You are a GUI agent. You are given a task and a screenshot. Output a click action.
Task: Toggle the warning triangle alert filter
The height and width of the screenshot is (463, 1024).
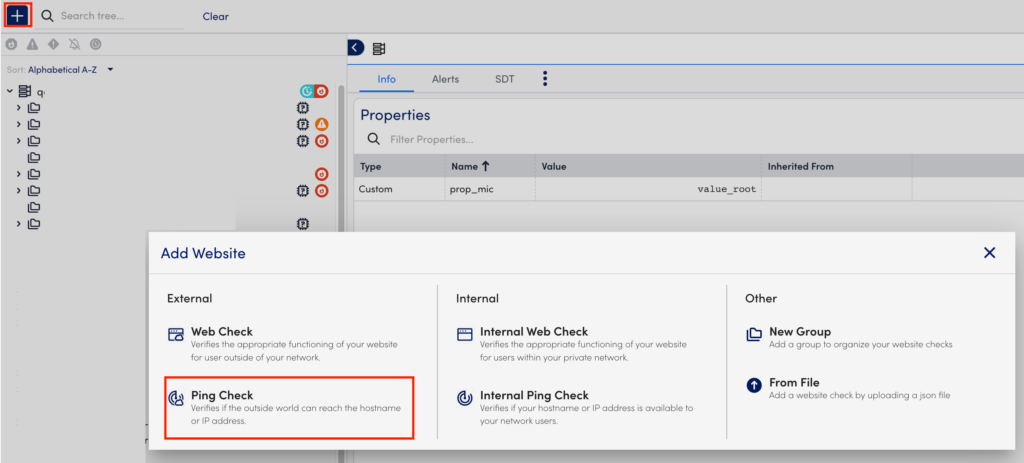coord(32,45)
